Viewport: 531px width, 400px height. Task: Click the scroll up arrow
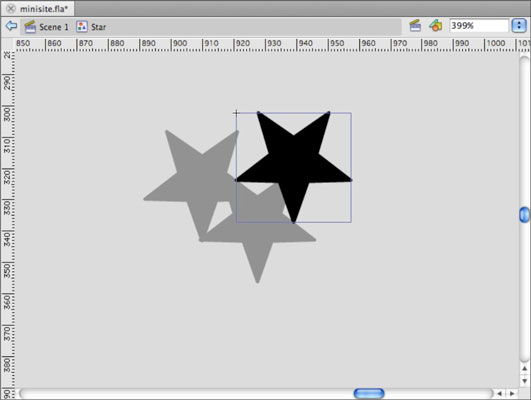(524, 369)
